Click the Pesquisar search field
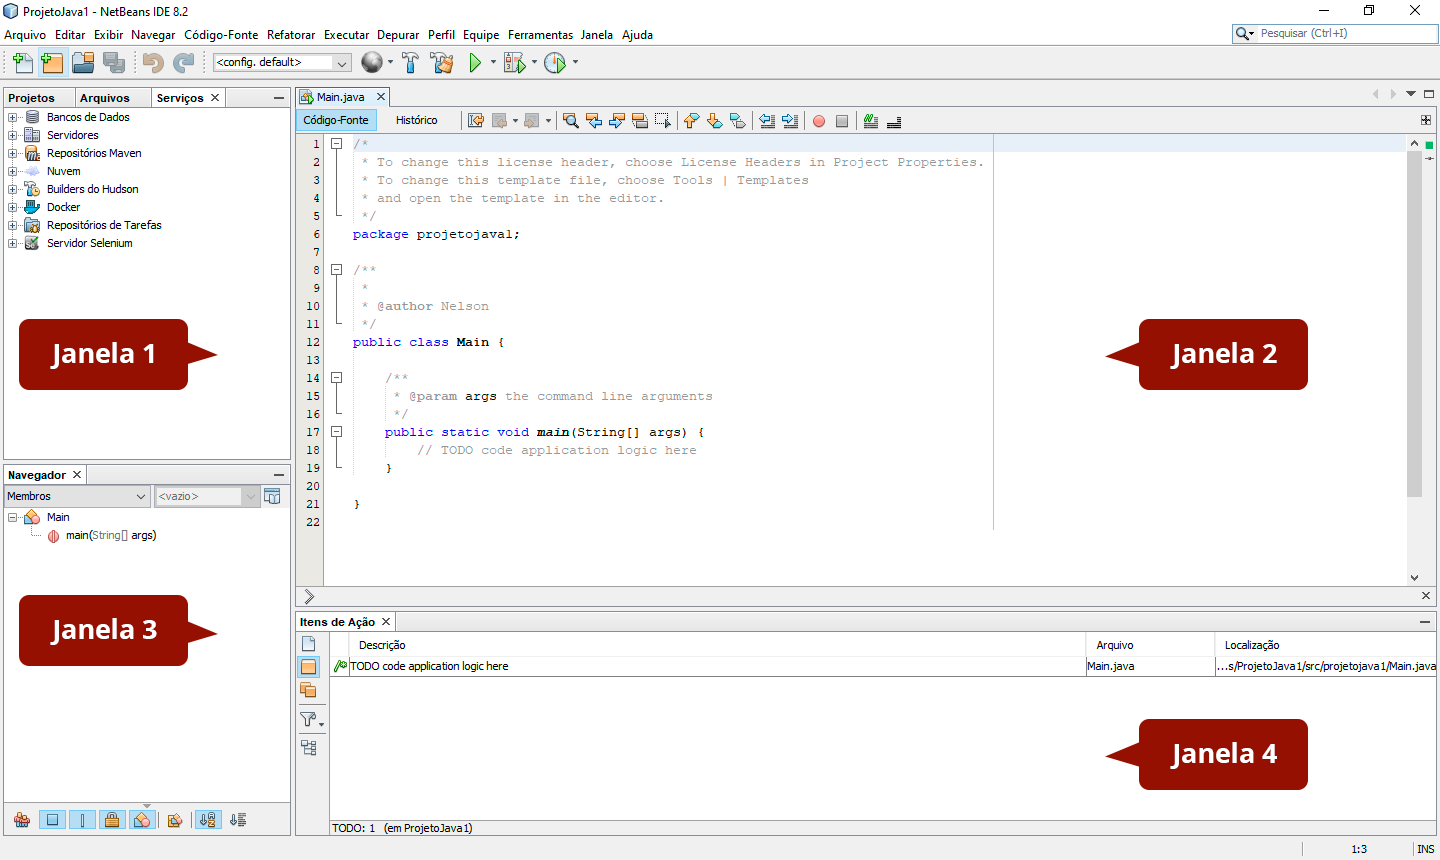The image size is (1440, 860). tap(1345, 33)
